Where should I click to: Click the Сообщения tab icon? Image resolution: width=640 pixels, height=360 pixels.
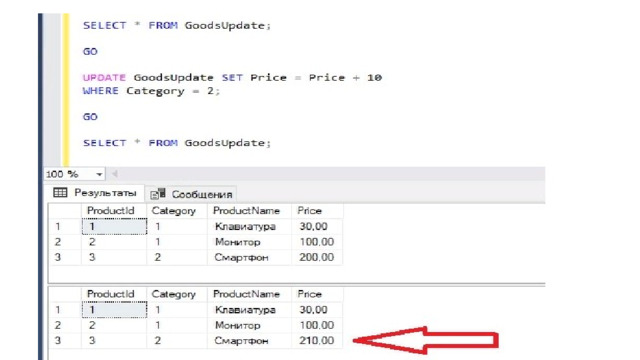[158, 194]
